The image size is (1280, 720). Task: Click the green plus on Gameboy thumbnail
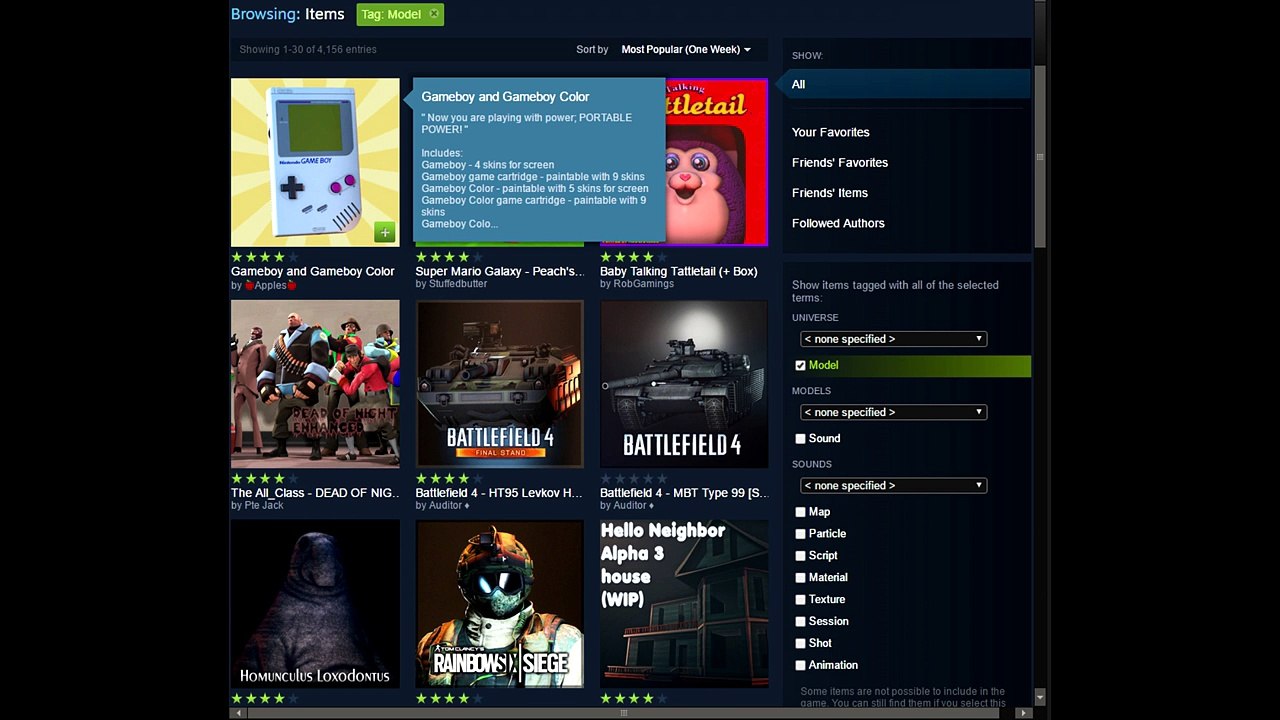pos(385,233)
